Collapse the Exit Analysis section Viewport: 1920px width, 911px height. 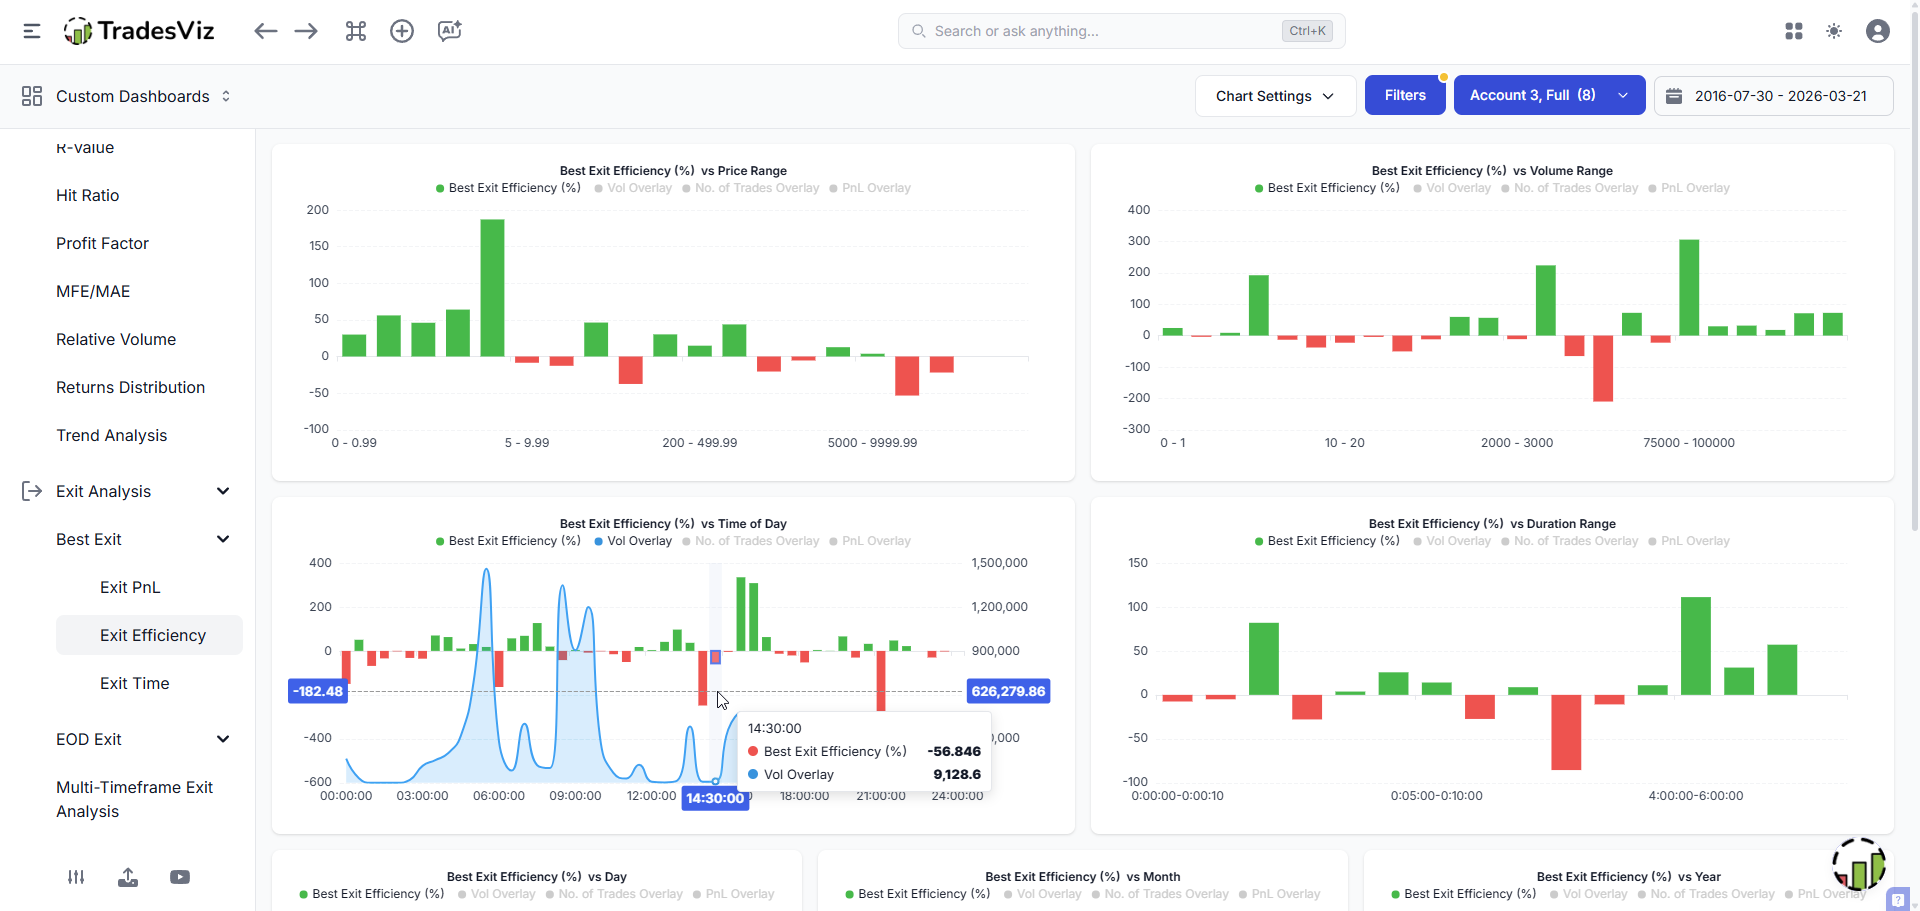click(223, 491)
